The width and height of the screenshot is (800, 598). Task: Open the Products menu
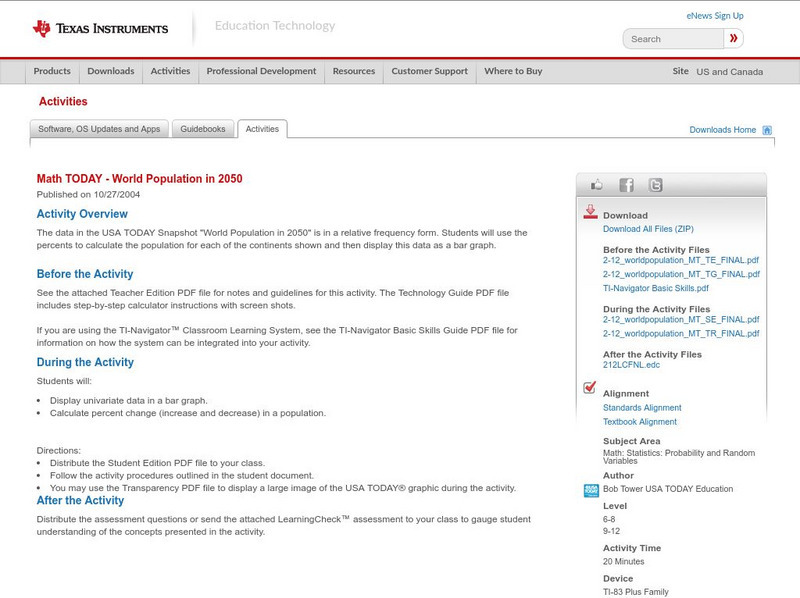pos(52,71)
